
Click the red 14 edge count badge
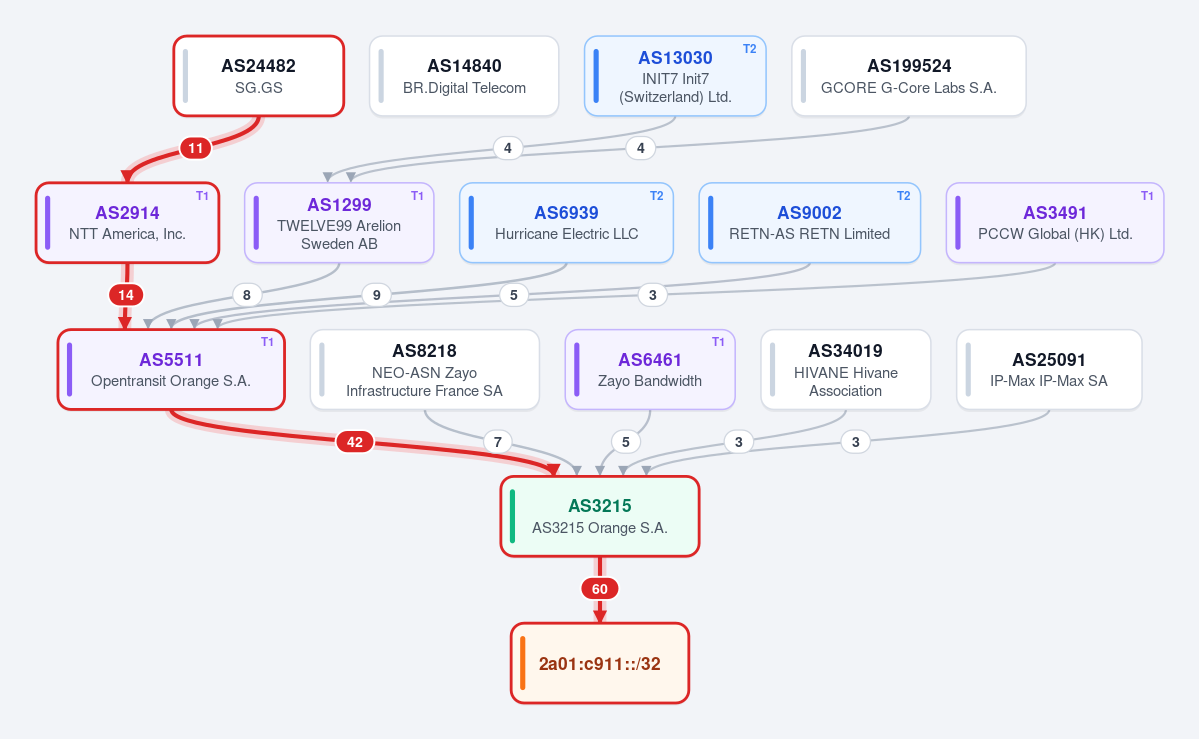[126, 295]
